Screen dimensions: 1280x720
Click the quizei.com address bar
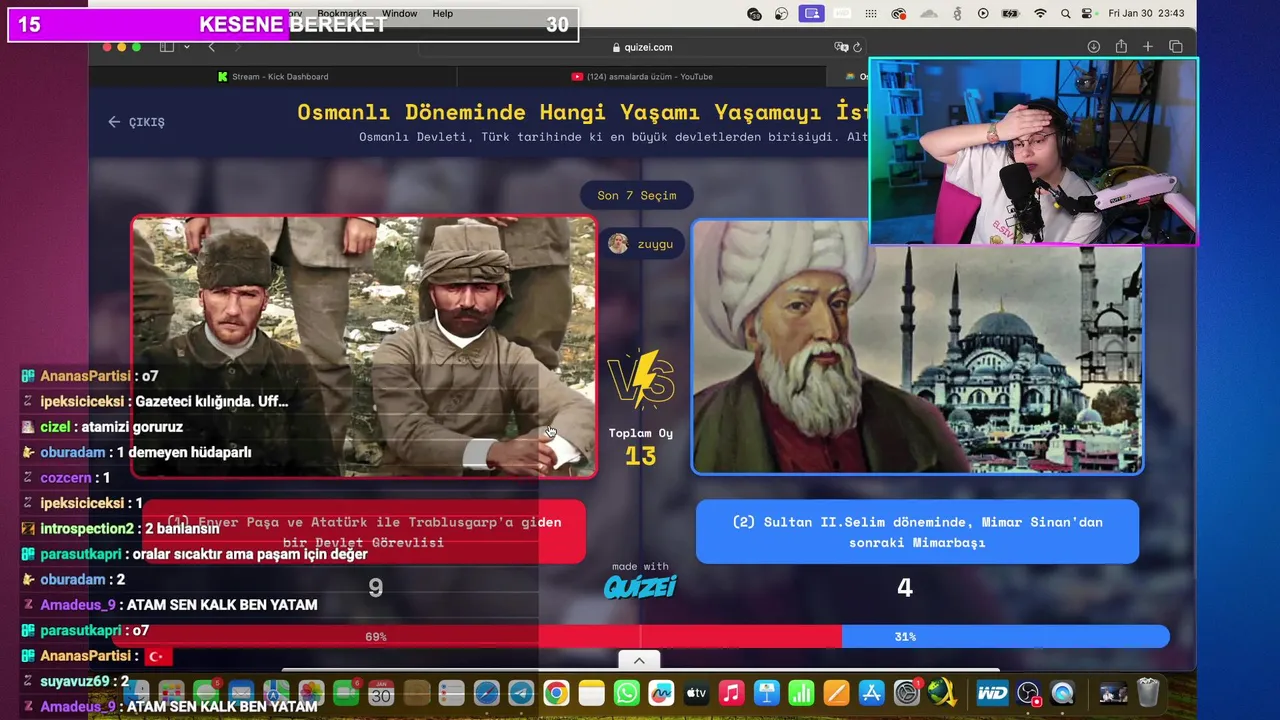[x=641, y=47]
